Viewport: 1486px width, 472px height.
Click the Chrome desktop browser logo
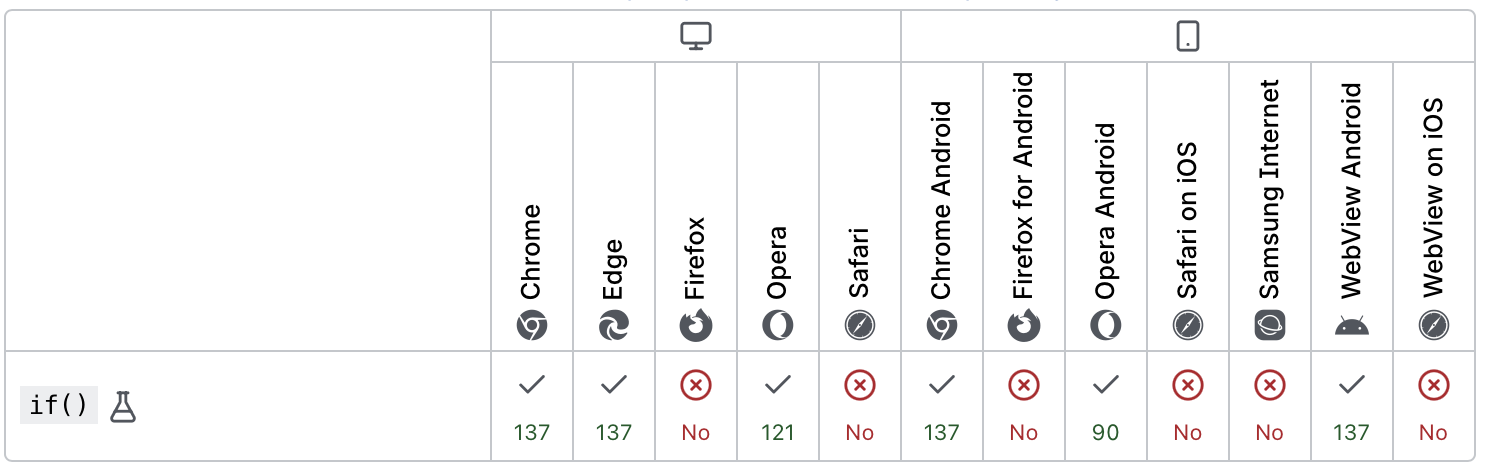(x=532, y=326)
